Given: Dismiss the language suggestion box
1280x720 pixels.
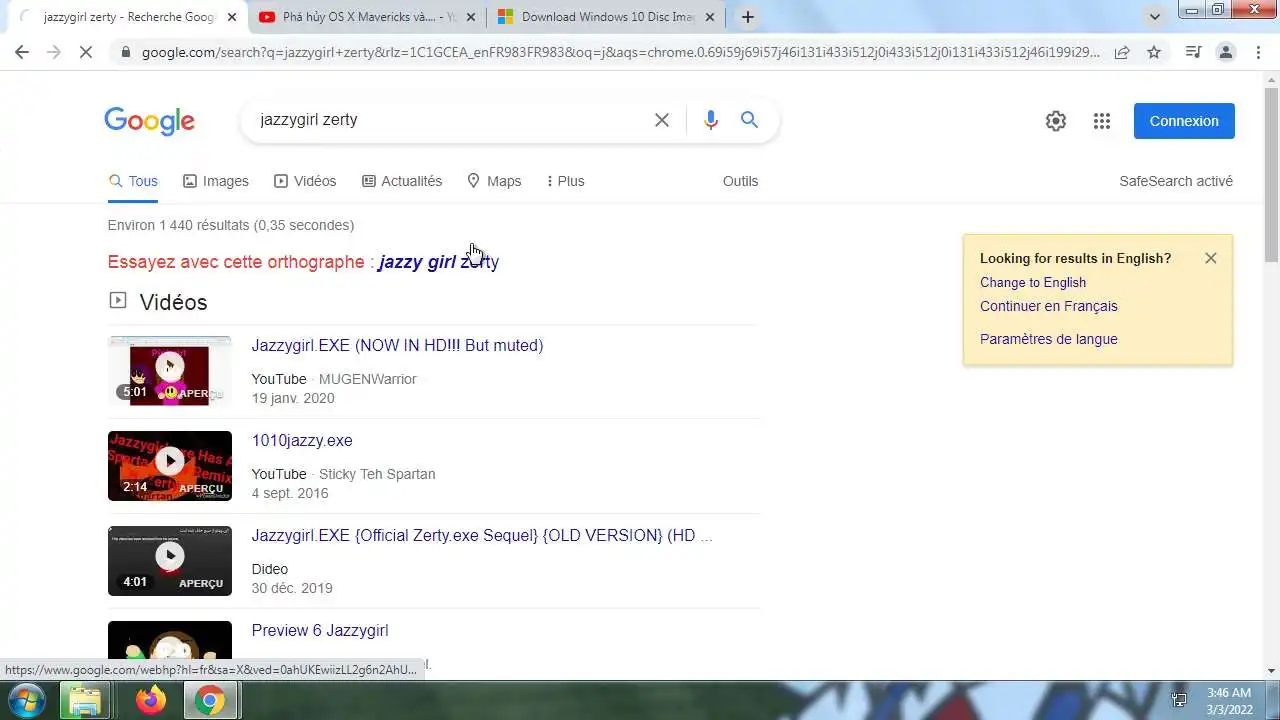Looking at the screenshot, I should coord(1211,258).
